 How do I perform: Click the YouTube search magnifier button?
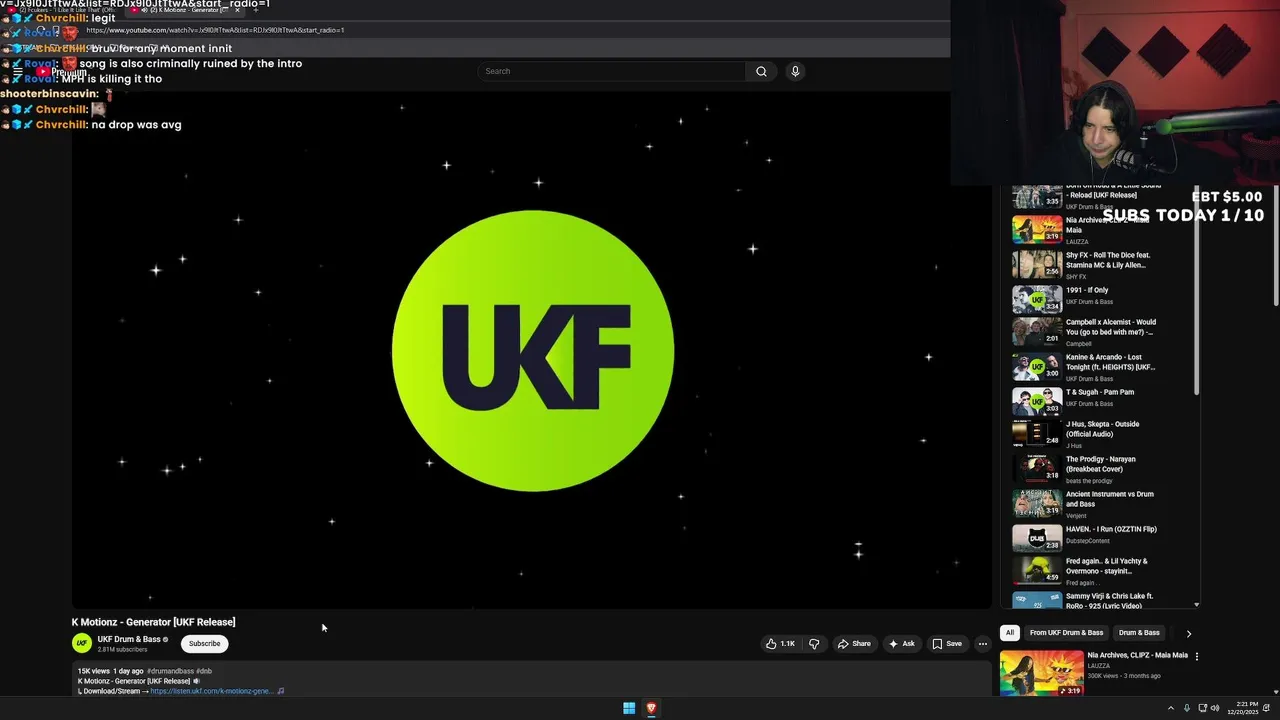click(x=761, y=71)
